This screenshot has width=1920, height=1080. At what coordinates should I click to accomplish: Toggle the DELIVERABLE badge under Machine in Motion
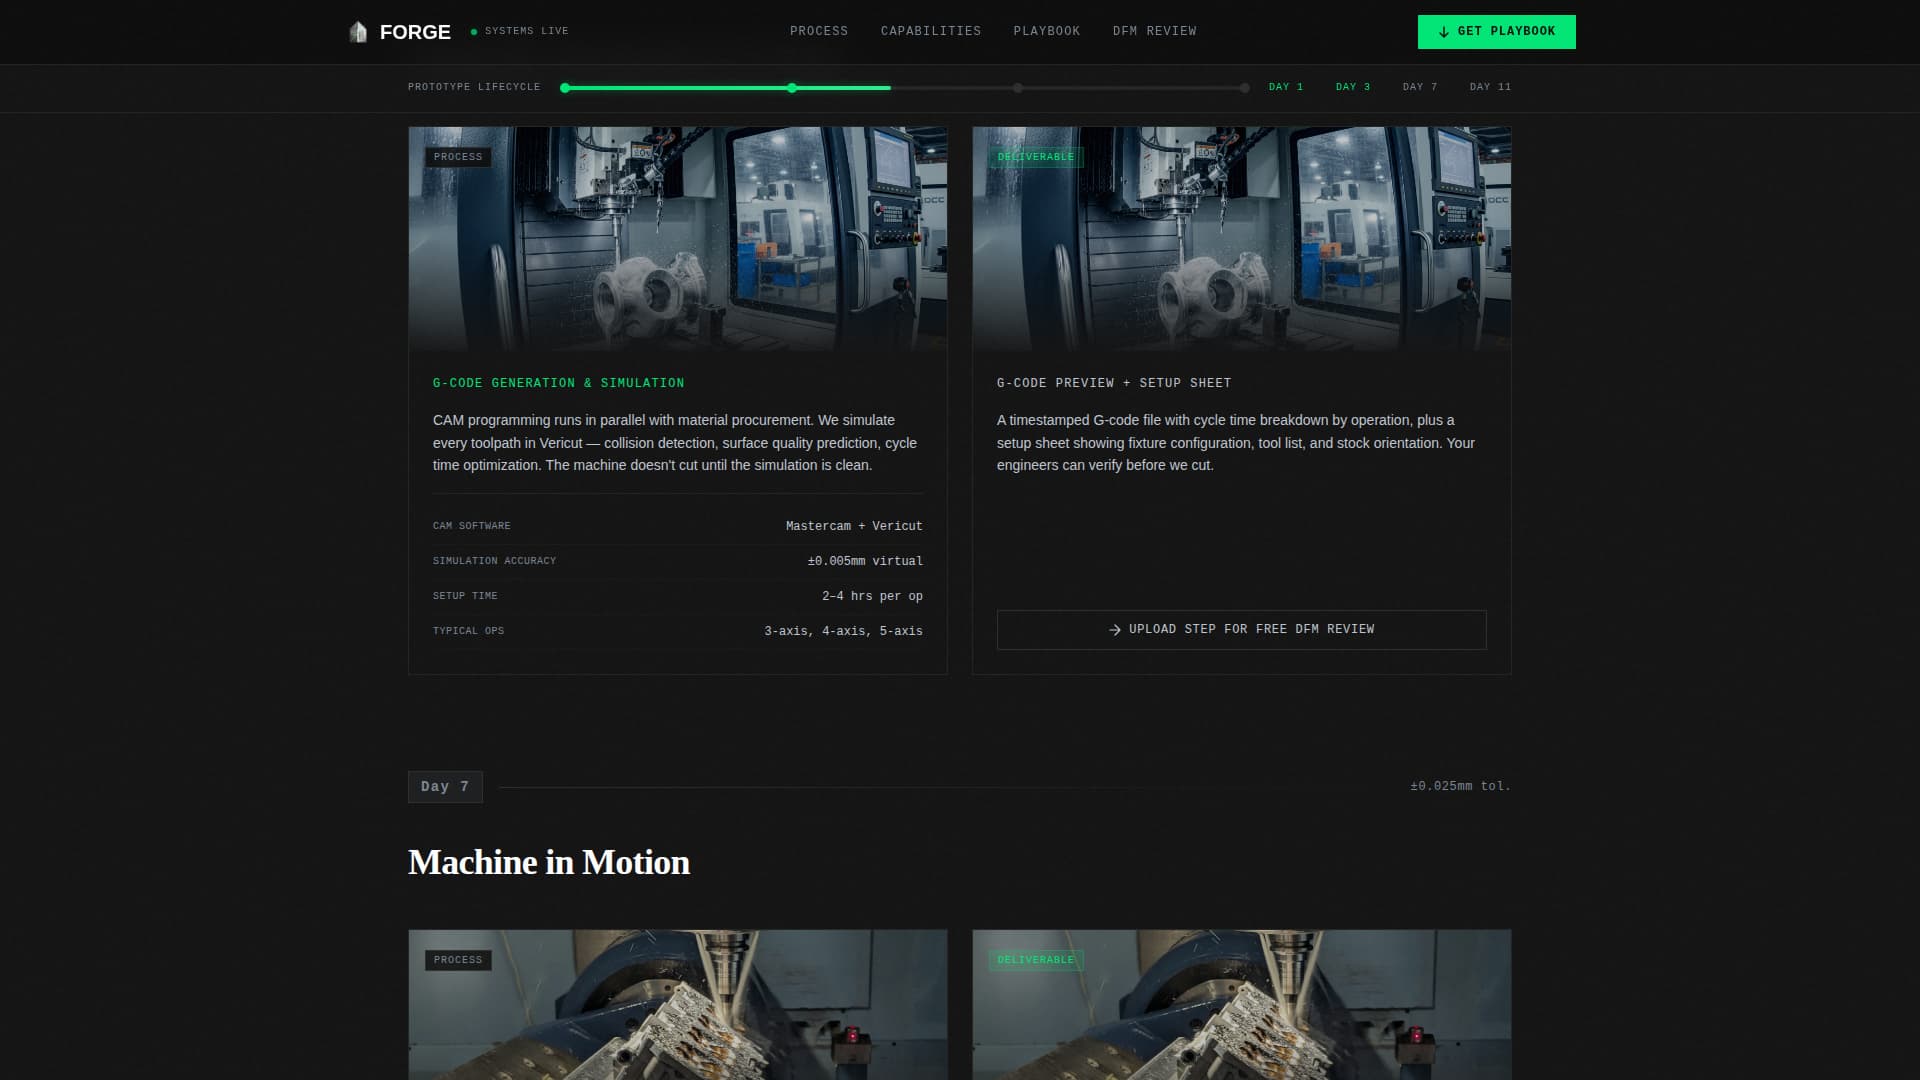click(1036, 960)
